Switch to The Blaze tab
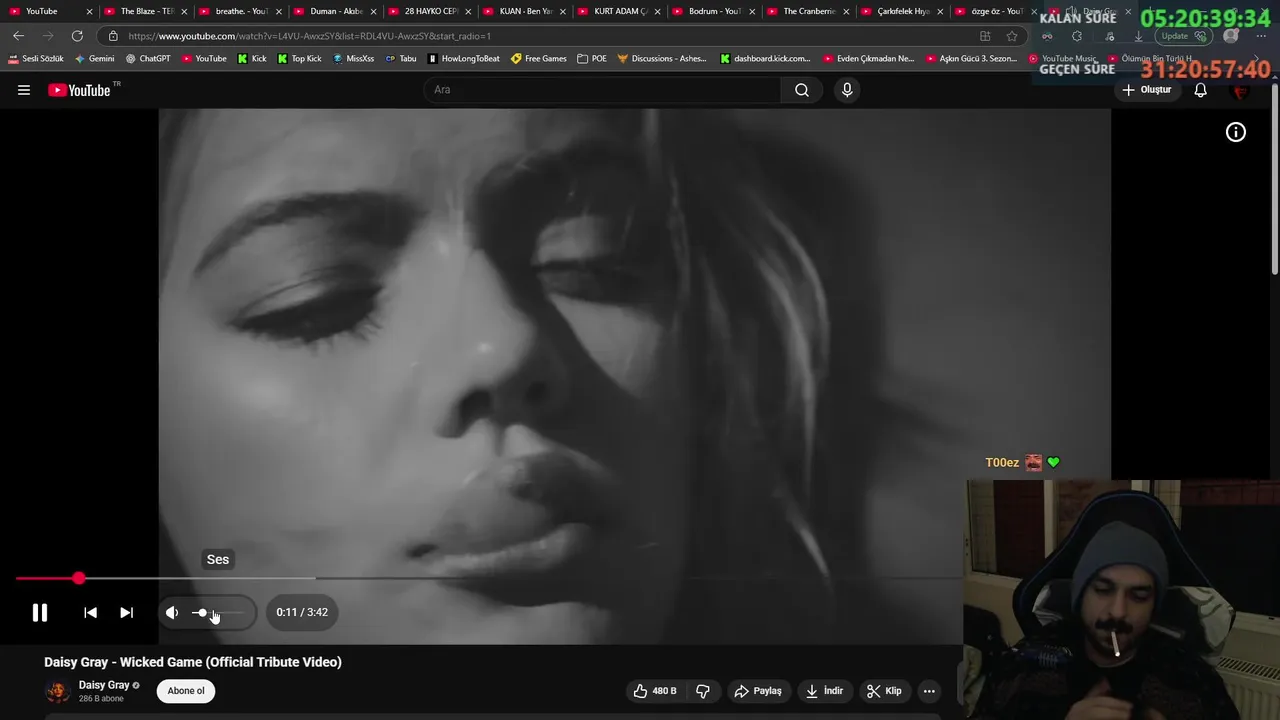The image size is (1280, 720). [147, 11]
